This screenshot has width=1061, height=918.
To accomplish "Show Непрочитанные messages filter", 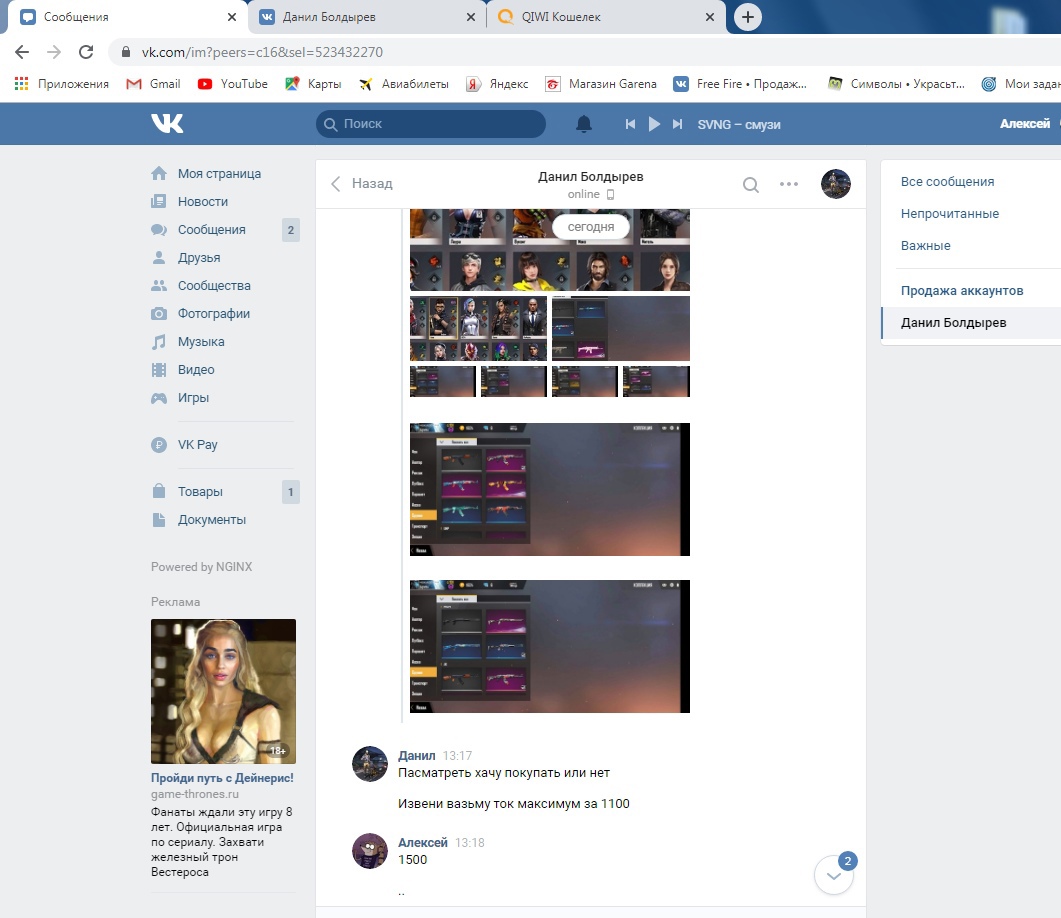I will click(x=949, y=214).
